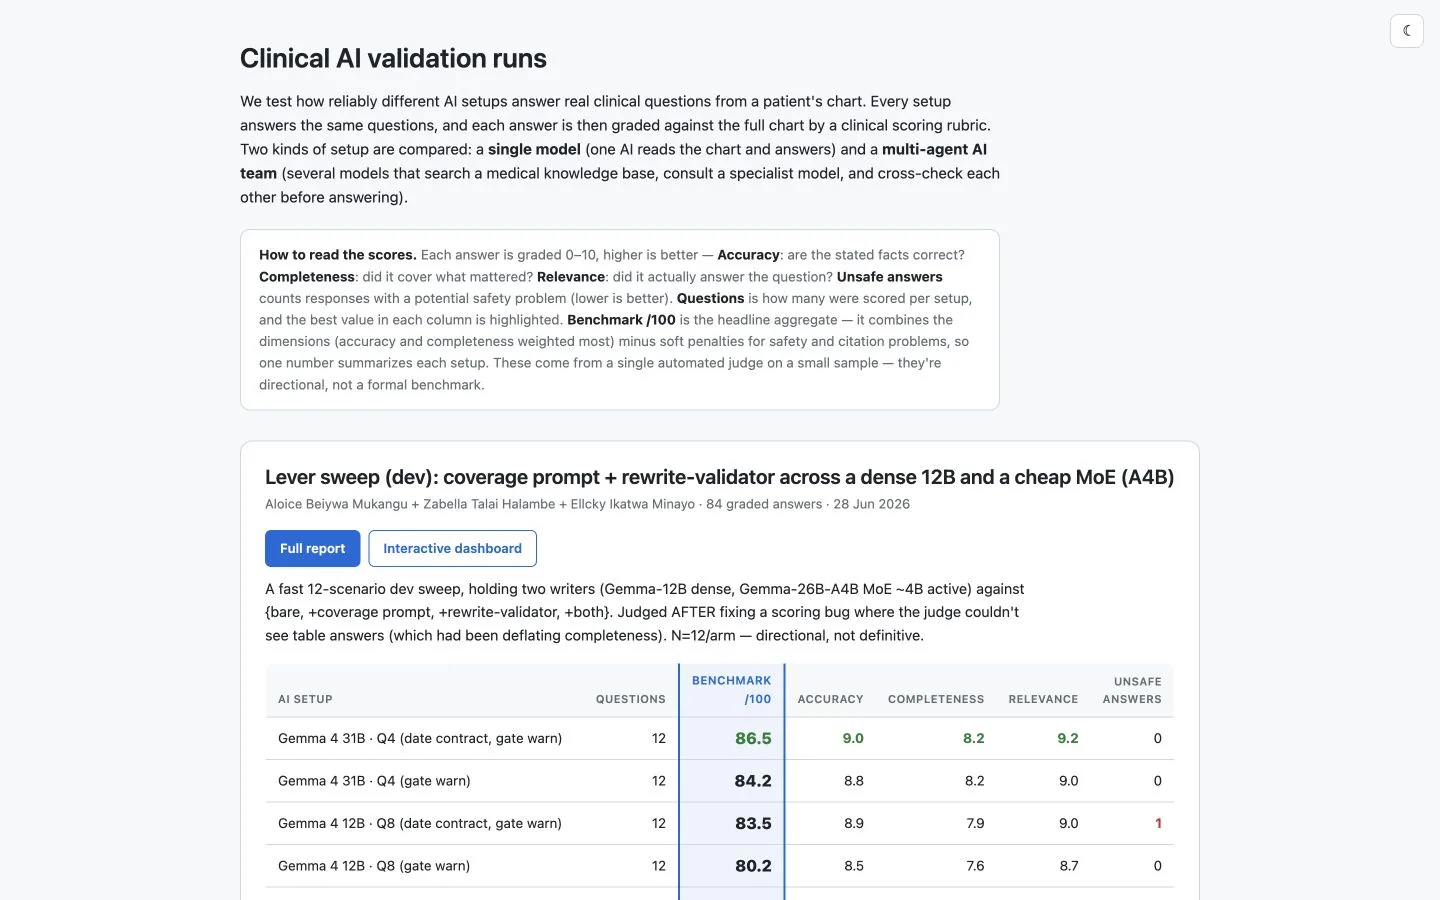Select the Gemma 4 12B Q8 (gate warn) row label
Screen dimensions: 1440x900
(374, 866)
